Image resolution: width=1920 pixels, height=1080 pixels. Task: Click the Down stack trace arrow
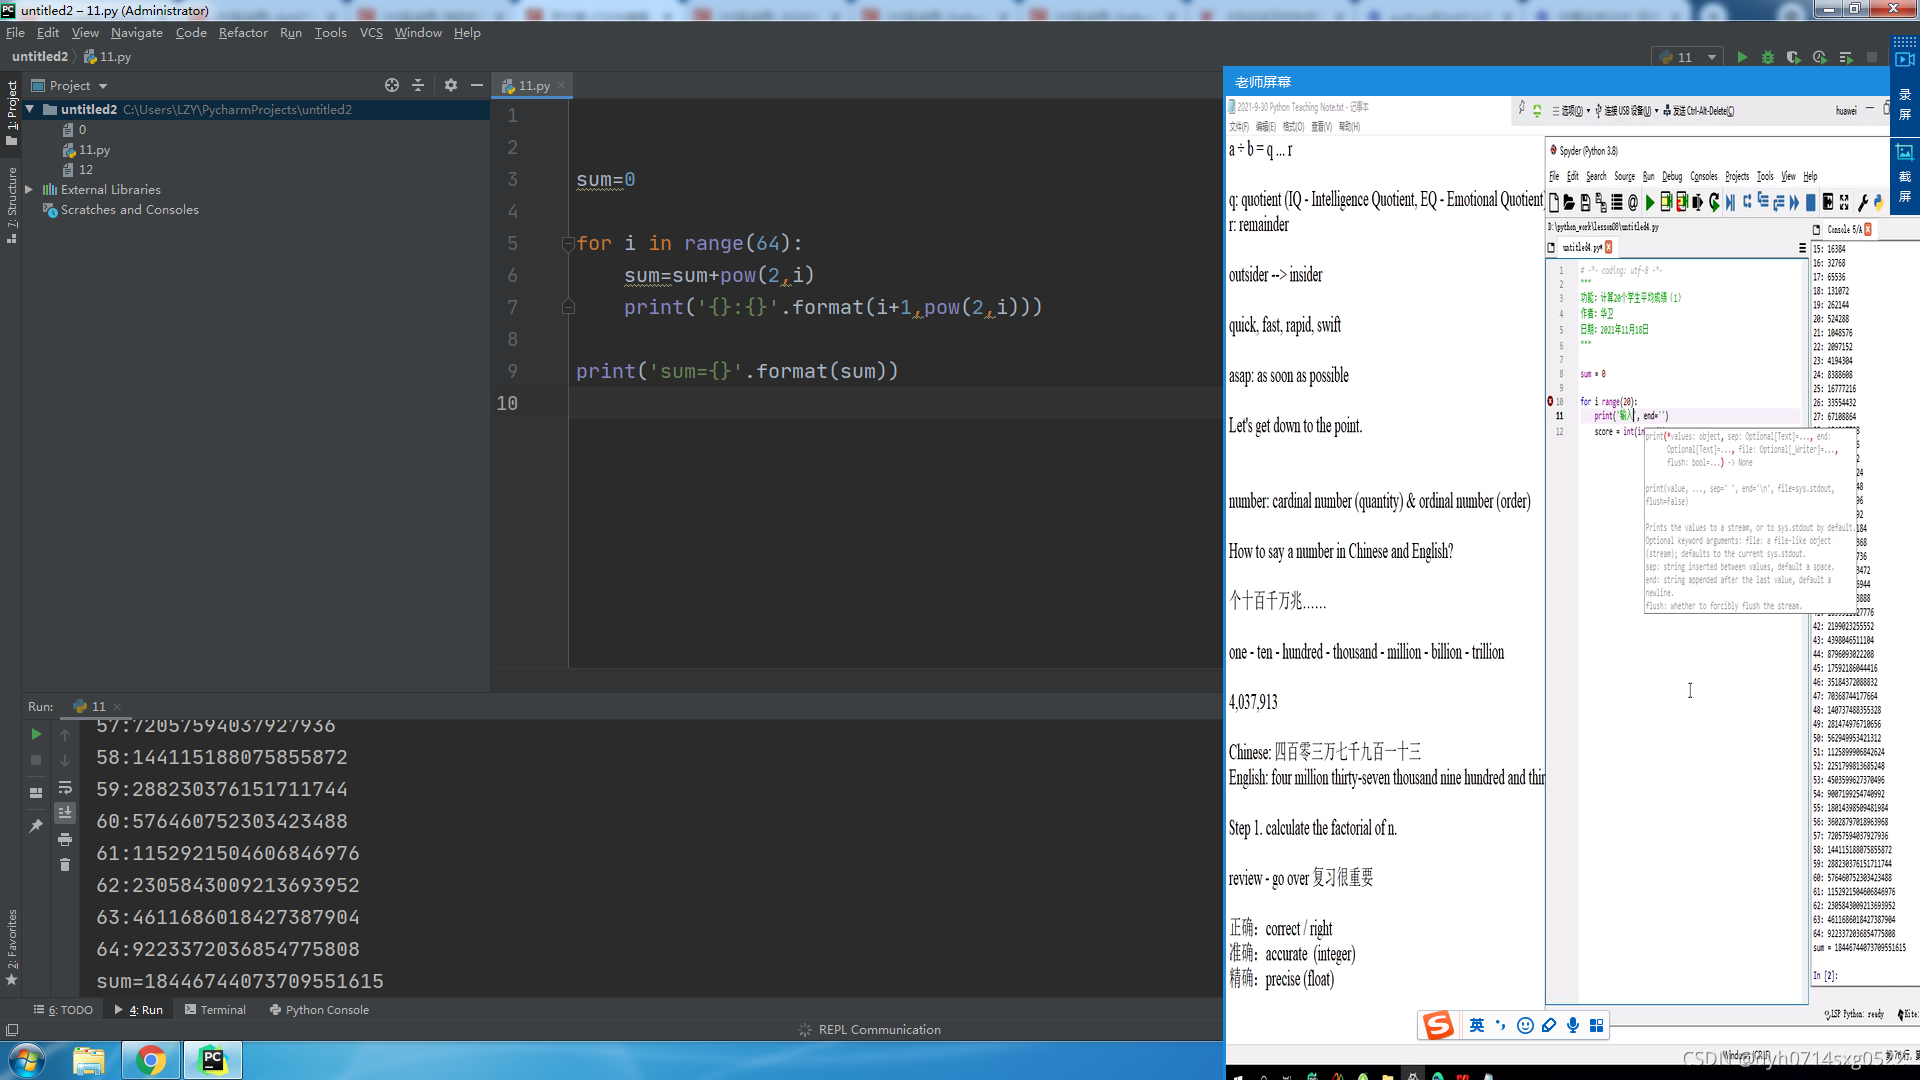[x=65, y=760]
